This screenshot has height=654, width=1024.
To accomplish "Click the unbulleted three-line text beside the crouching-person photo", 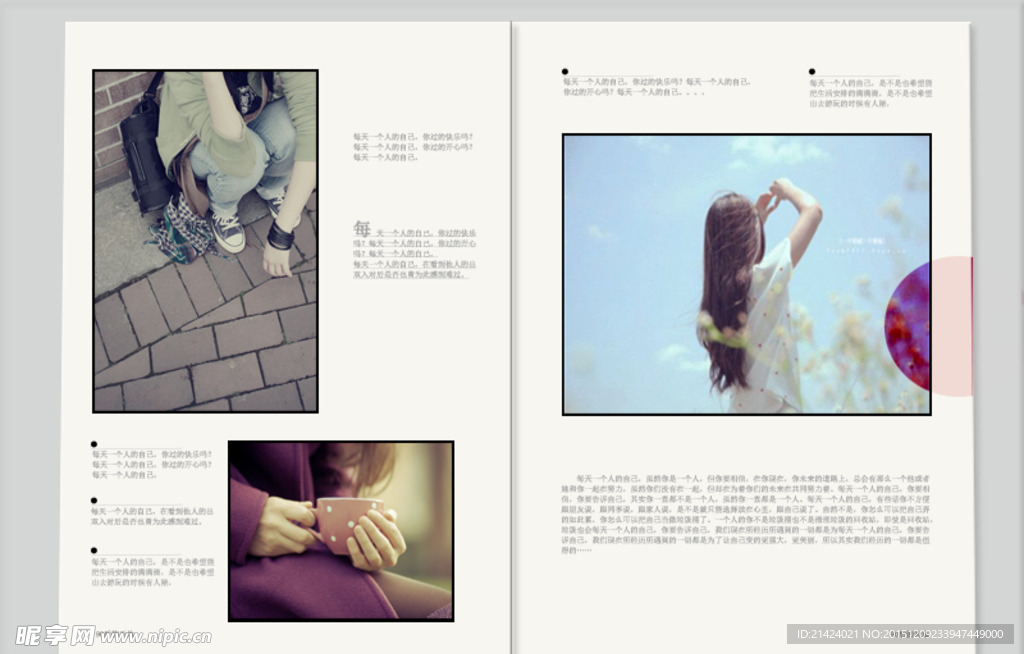I will [x=413, y=147].
